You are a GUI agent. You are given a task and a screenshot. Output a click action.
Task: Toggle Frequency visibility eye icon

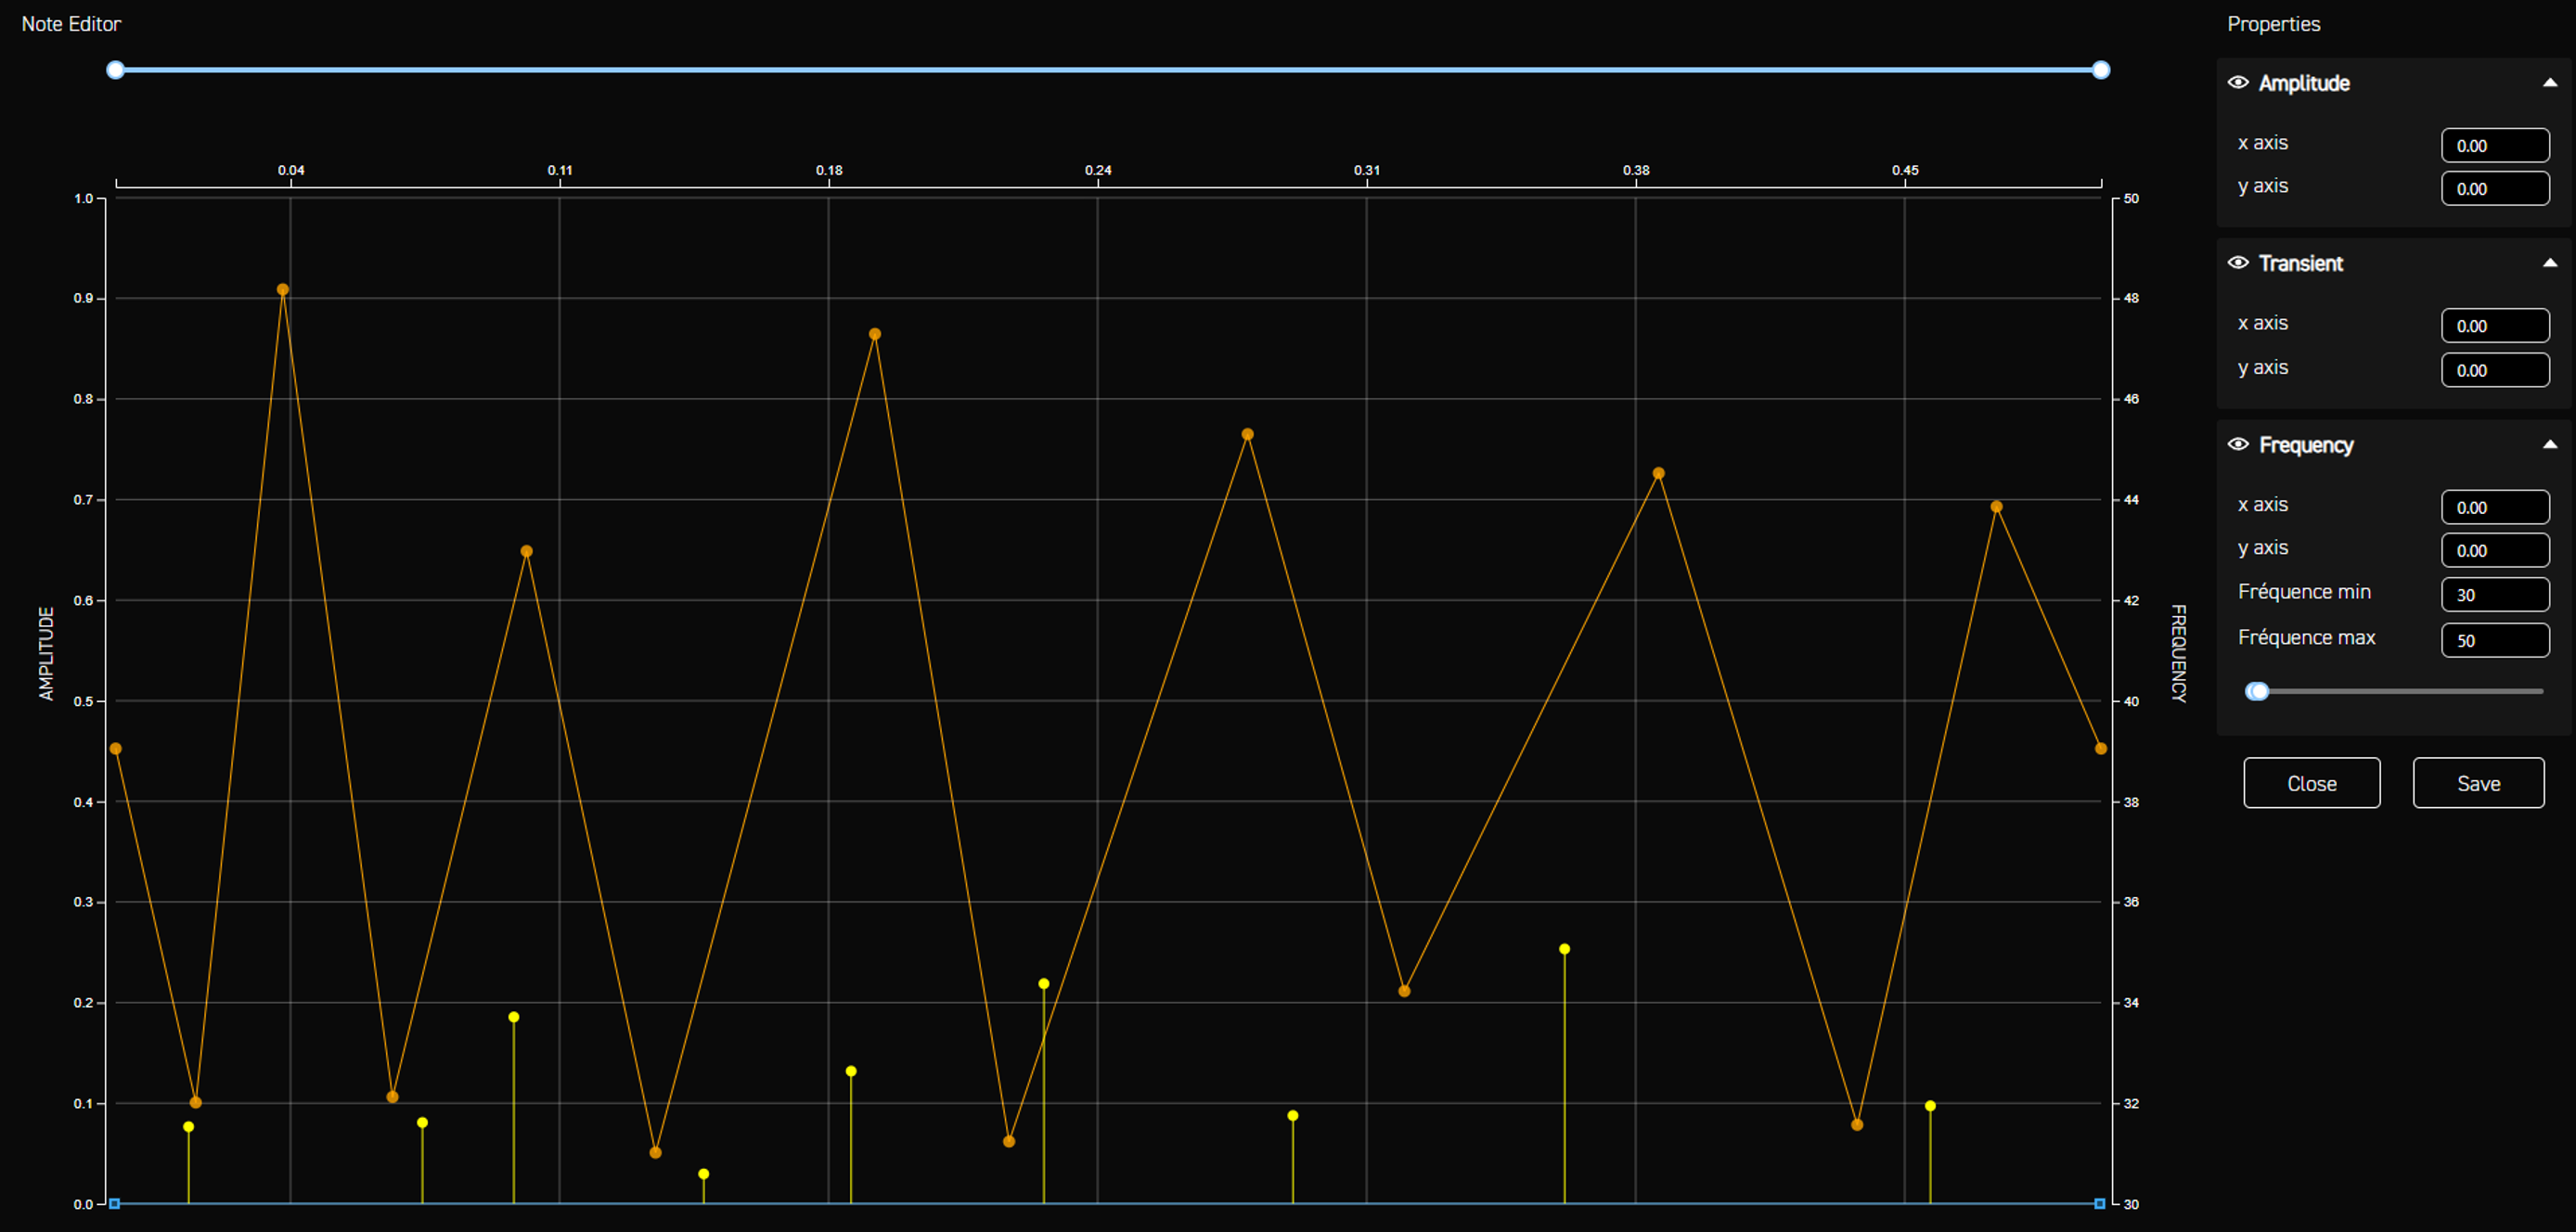tap(2238, 445)
